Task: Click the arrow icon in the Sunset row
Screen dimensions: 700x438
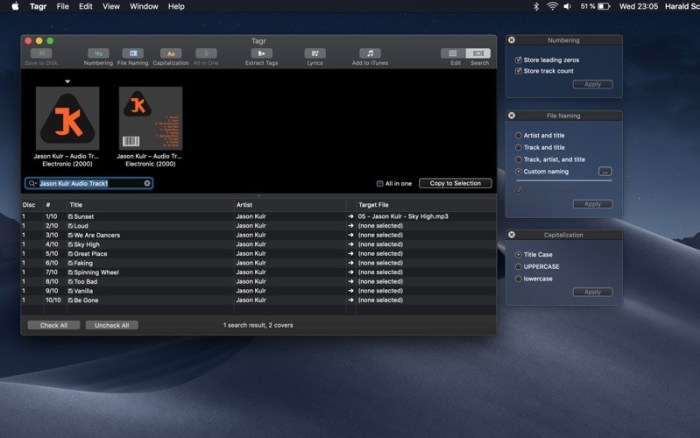Action: [351, 217]
